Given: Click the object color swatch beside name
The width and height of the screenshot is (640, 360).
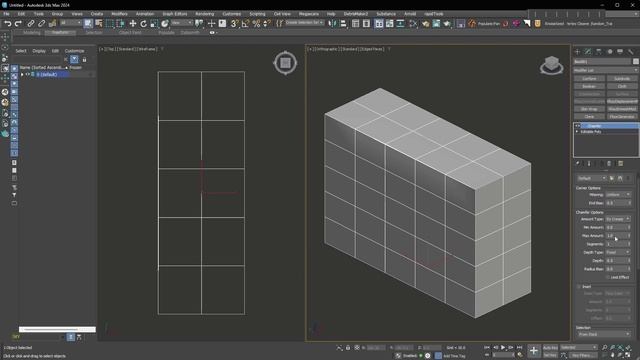Looking at the screenshot, I should pyautogui.click(x=636, y=62).
